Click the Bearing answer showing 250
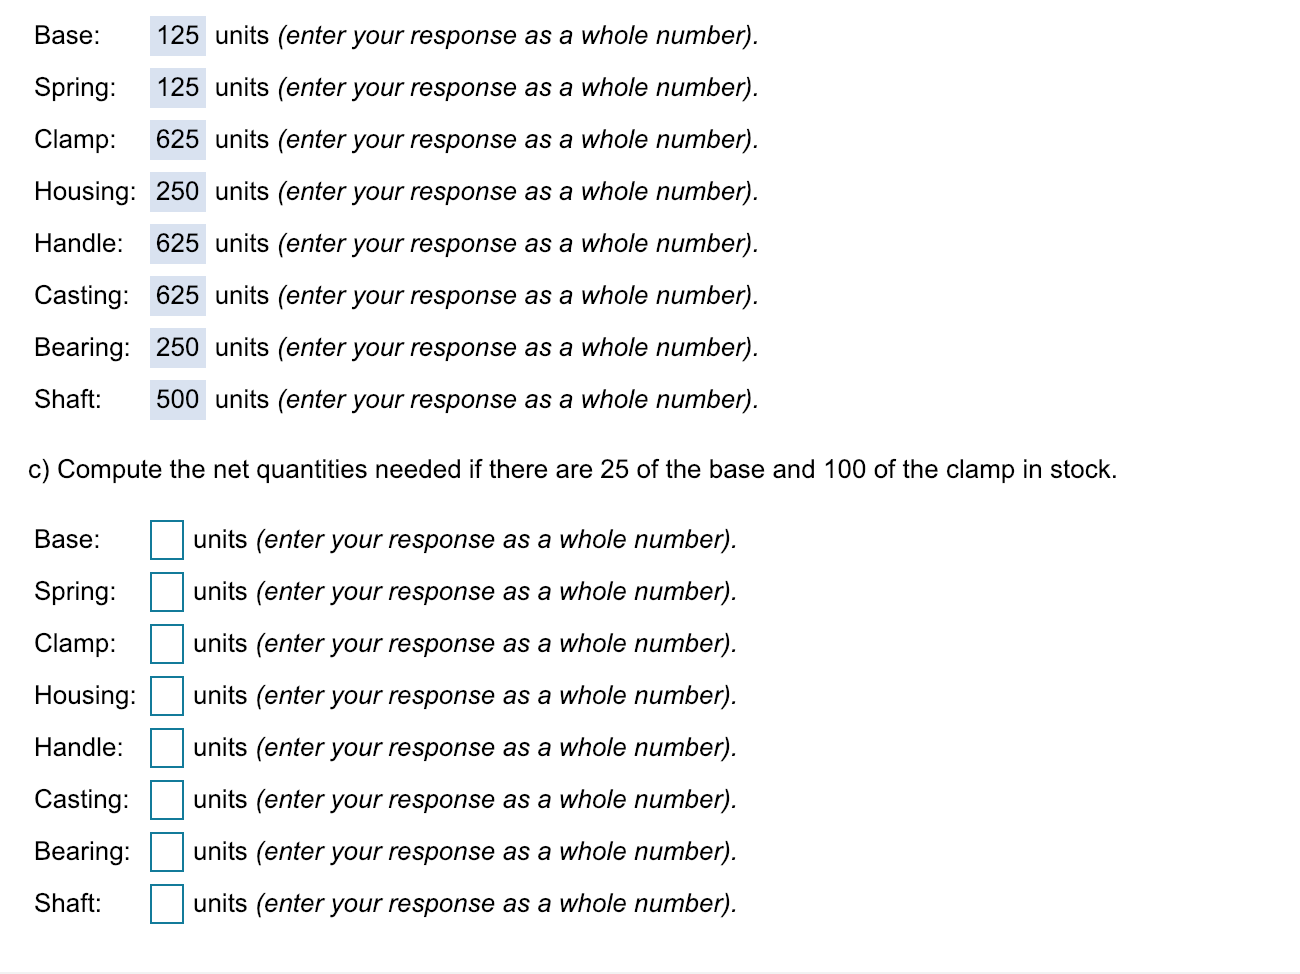This screenshot has height=974, width=1300. point(176,347)
